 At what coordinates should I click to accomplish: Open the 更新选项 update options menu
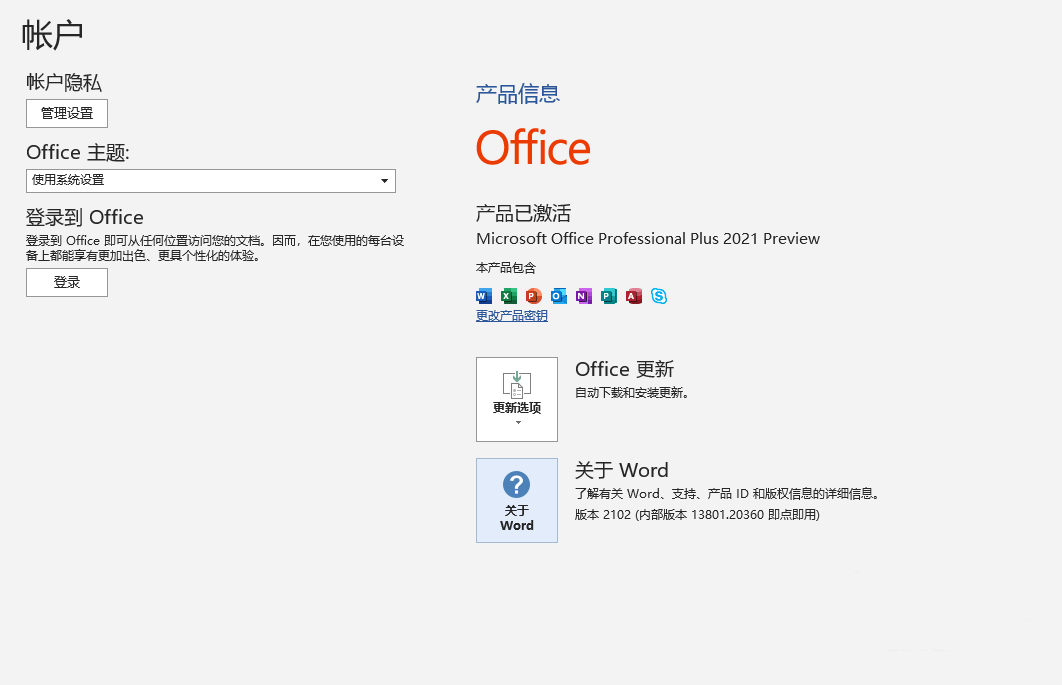click(x=517, y=399)
